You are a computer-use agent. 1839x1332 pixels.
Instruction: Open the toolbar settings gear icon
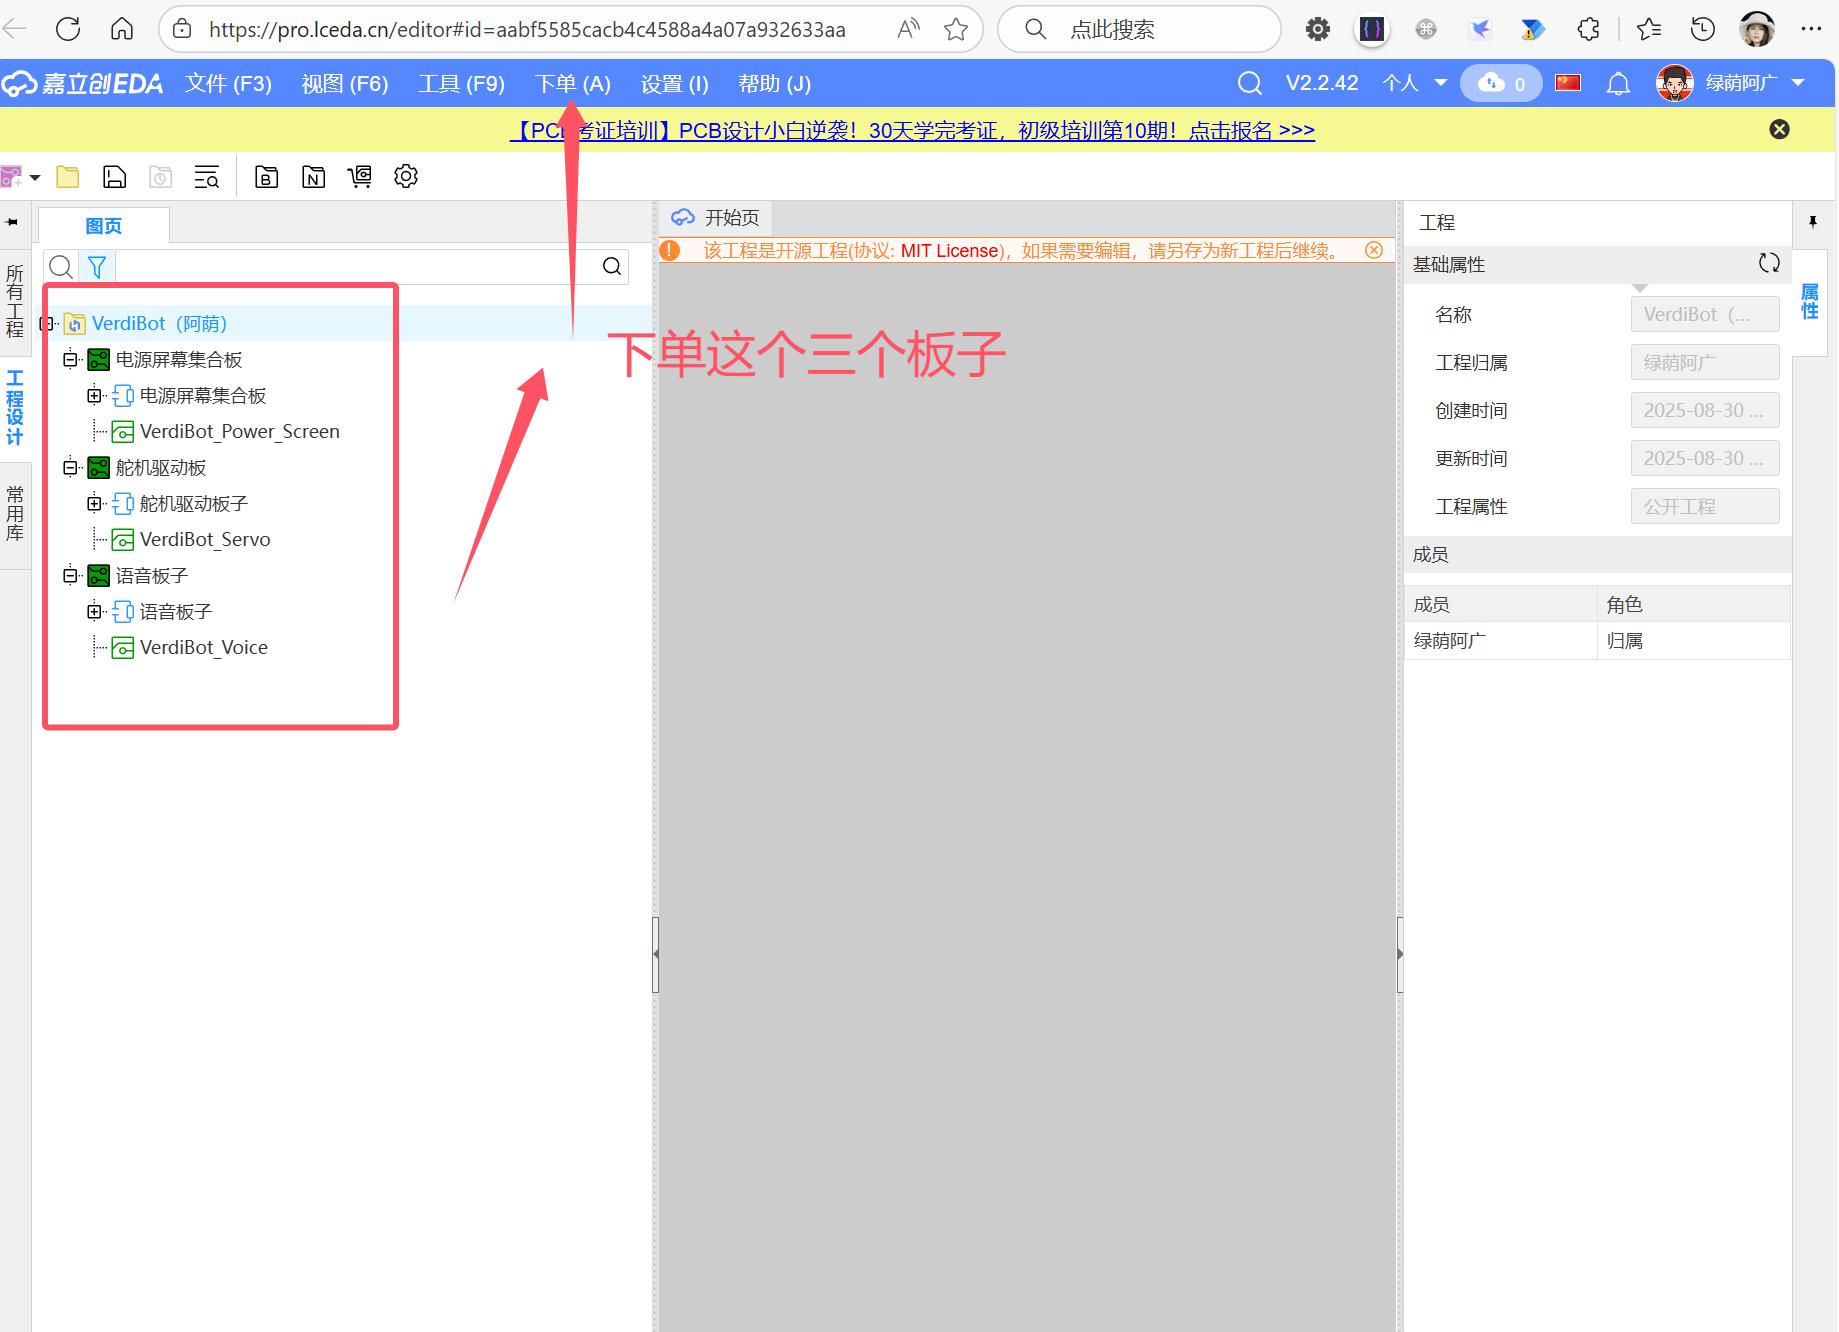405,177
